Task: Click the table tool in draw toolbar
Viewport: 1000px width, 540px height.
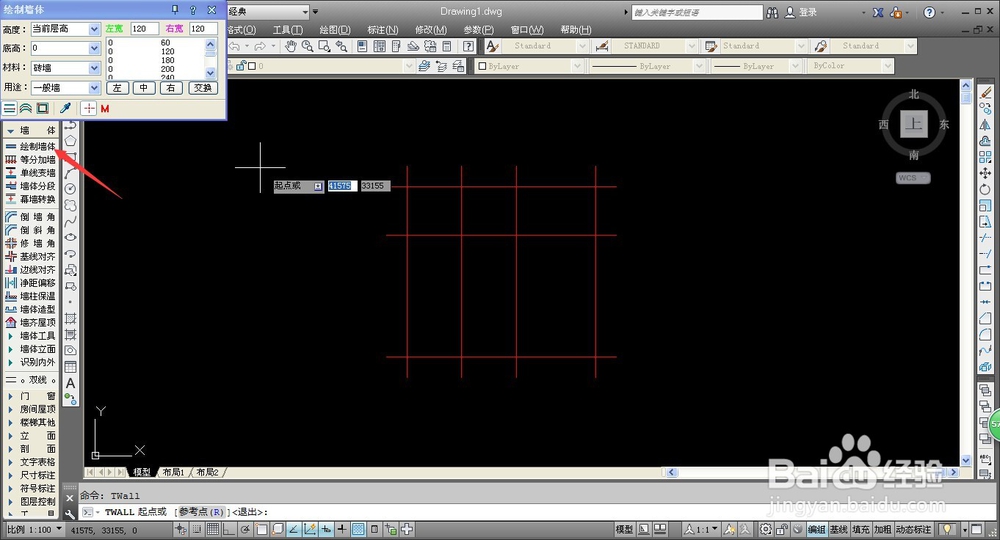Action: pos(70,367)
